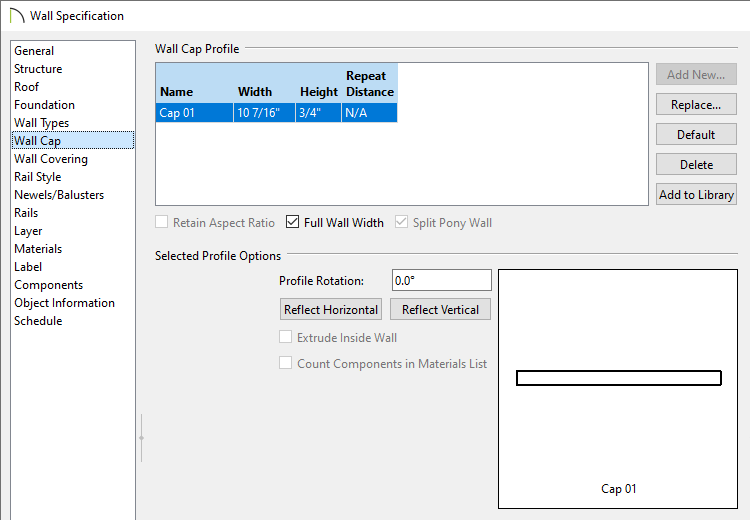750x520 pixels.
Task: Click the panel splitter handle
Action: (x=142, y=438)
